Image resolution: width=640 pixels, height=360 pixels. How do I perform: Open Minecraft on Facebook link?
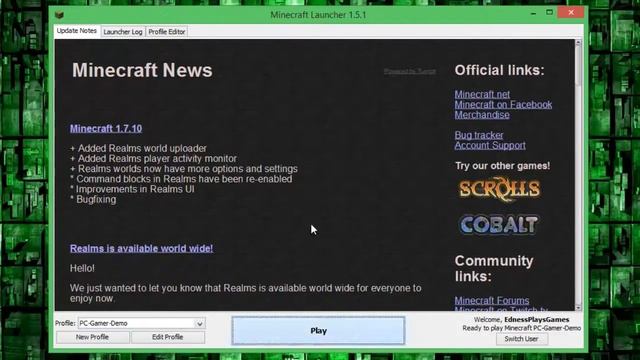click(x=503, y=104)
